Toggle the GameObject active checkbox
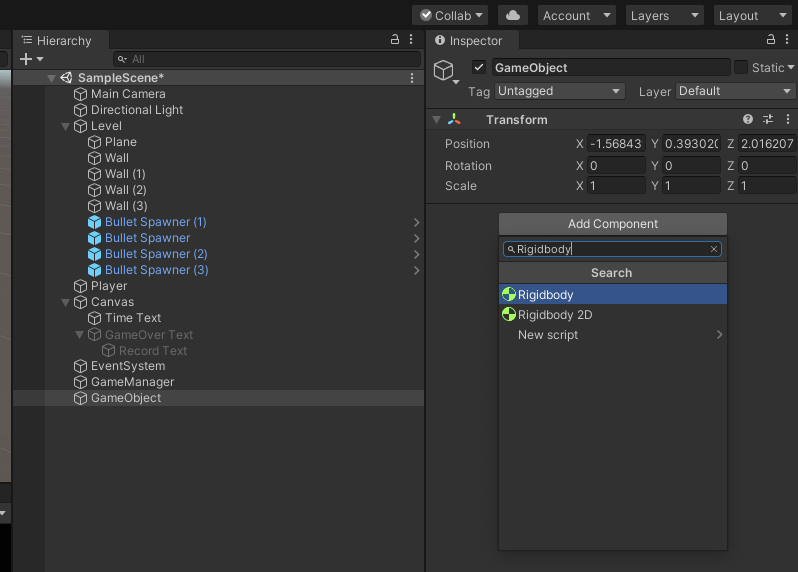Image resolution: width=798 pixels, height=572 pixels. click(x=478, y=67)
